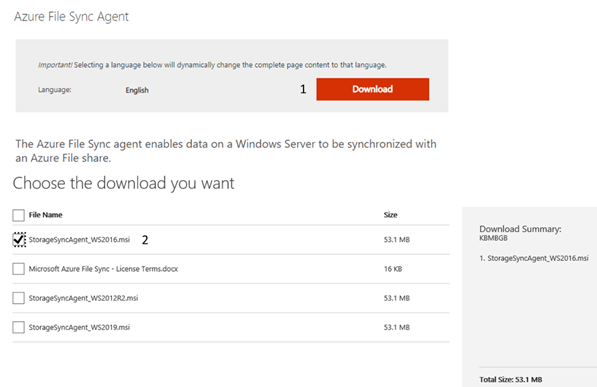
Task: Check the License Terms.docx checkbox
Action: click(x=18, y=269)
